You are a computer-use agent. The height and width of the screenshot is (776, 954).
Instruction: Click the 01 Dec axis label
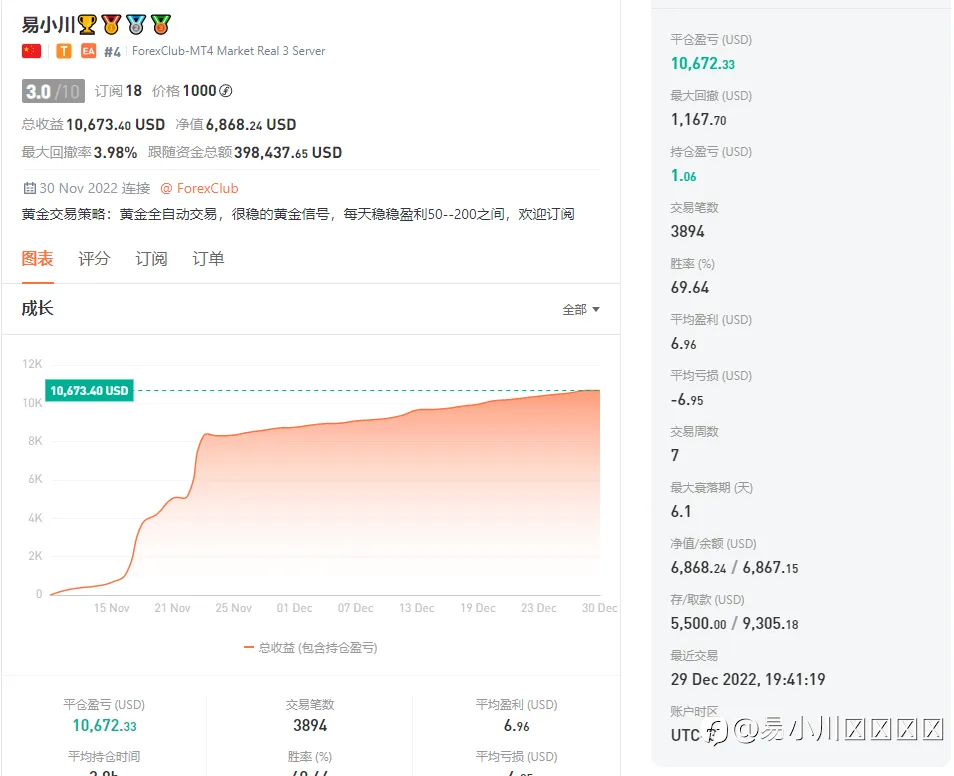pos(294,608)
